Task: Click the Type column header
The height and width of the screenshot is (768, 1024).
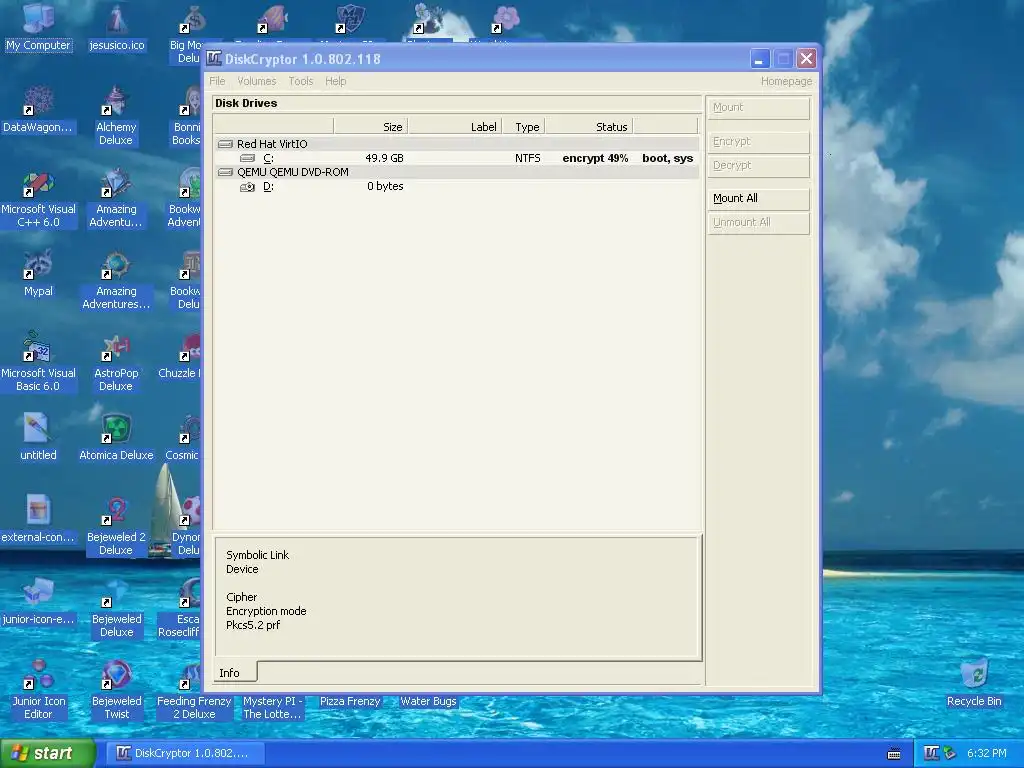Action: point(524,127)
